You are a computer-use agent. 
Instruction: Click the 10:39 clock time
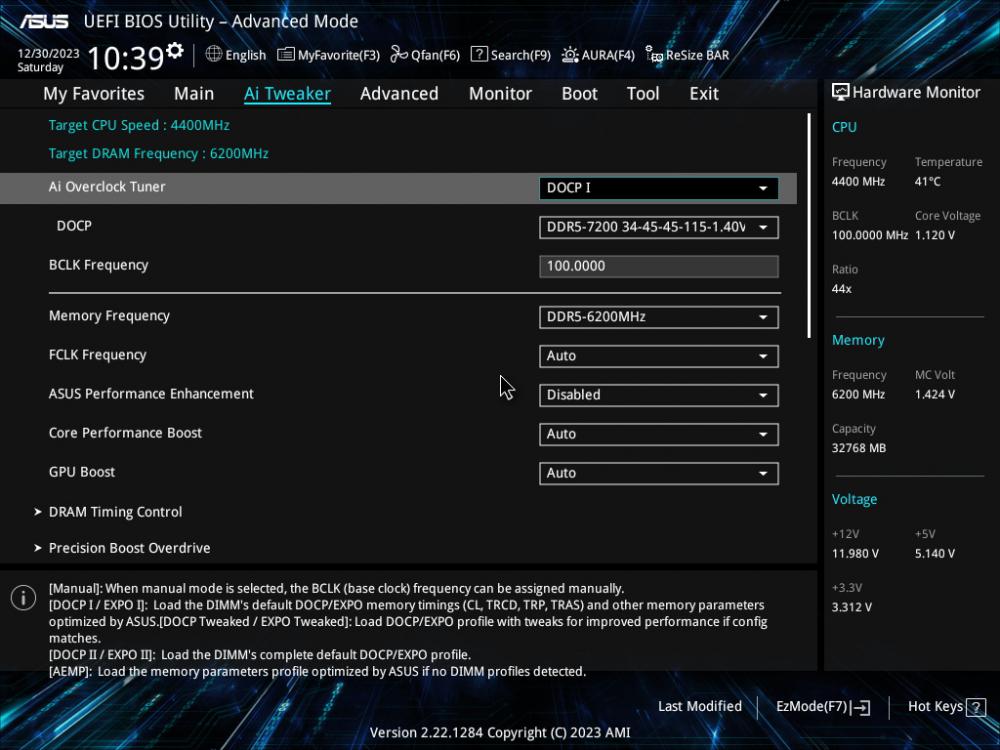[126, 58]
